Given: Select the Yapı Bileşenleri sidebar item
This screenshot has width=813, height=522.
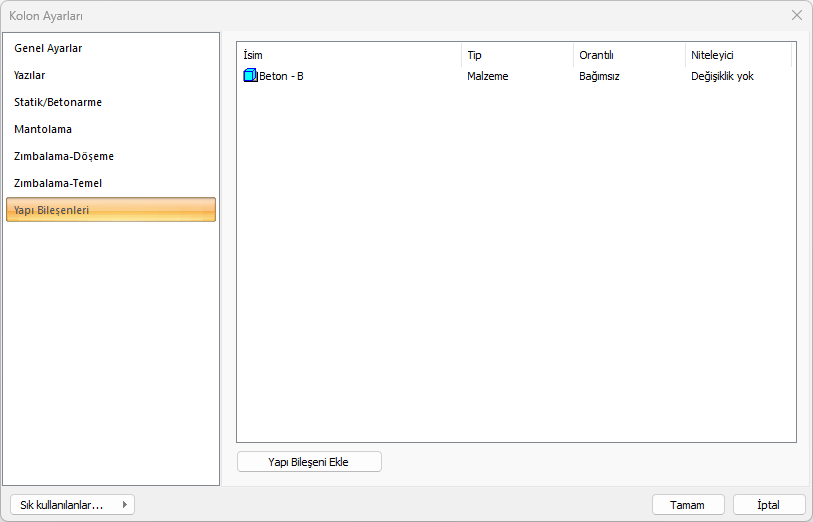Looking at the screenshot, I should 110,210.
